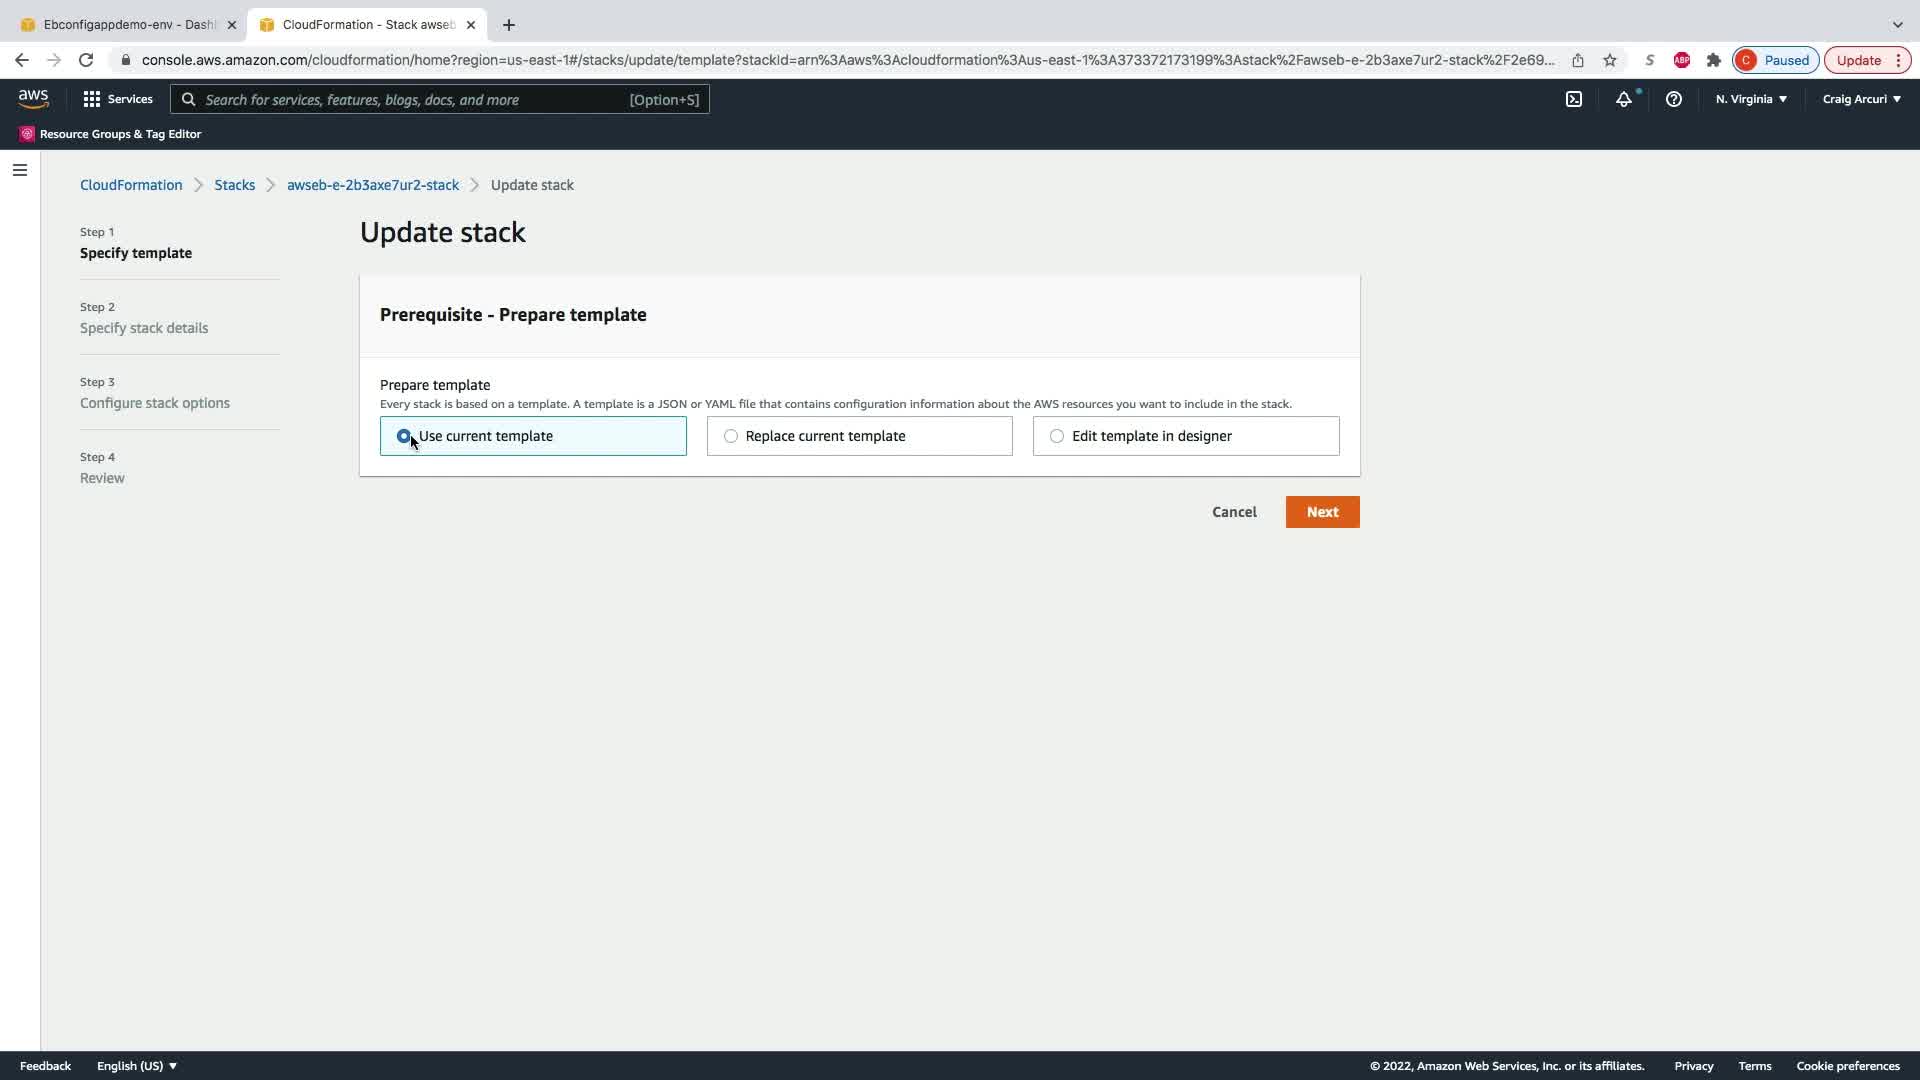The image size is (1920, 1080).
Task: Open AWS CloudShell terminal icon
Action: click(x=1573, y=99)
